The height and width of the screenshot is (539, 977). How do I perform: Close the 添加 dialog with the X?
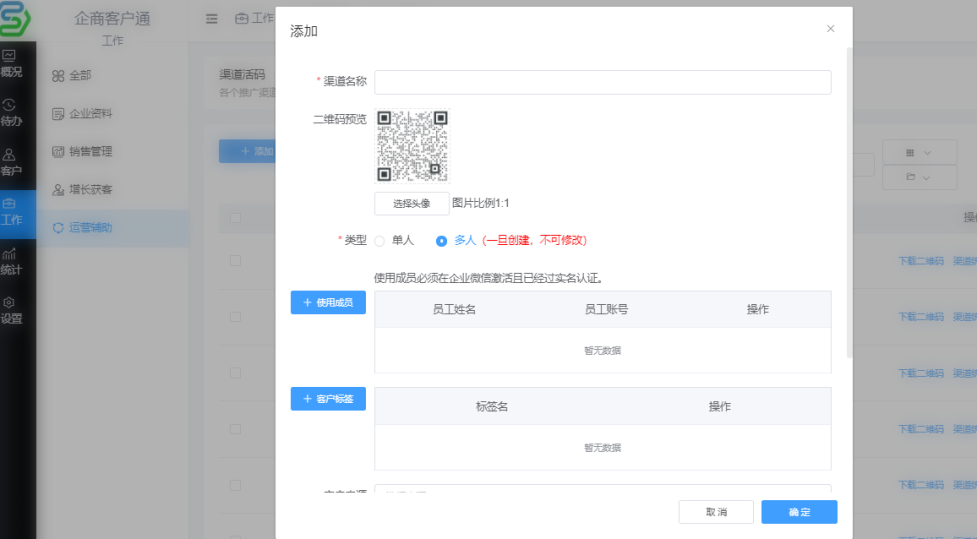pos(830,29)
